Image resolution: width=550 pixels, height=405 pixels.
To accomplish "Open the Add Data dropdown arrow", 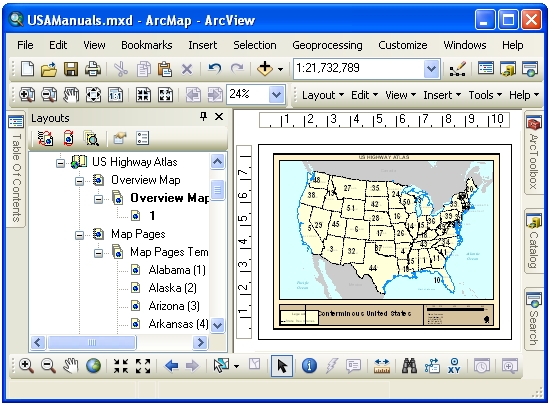I will pyautogui.click(x=280, y=69).
